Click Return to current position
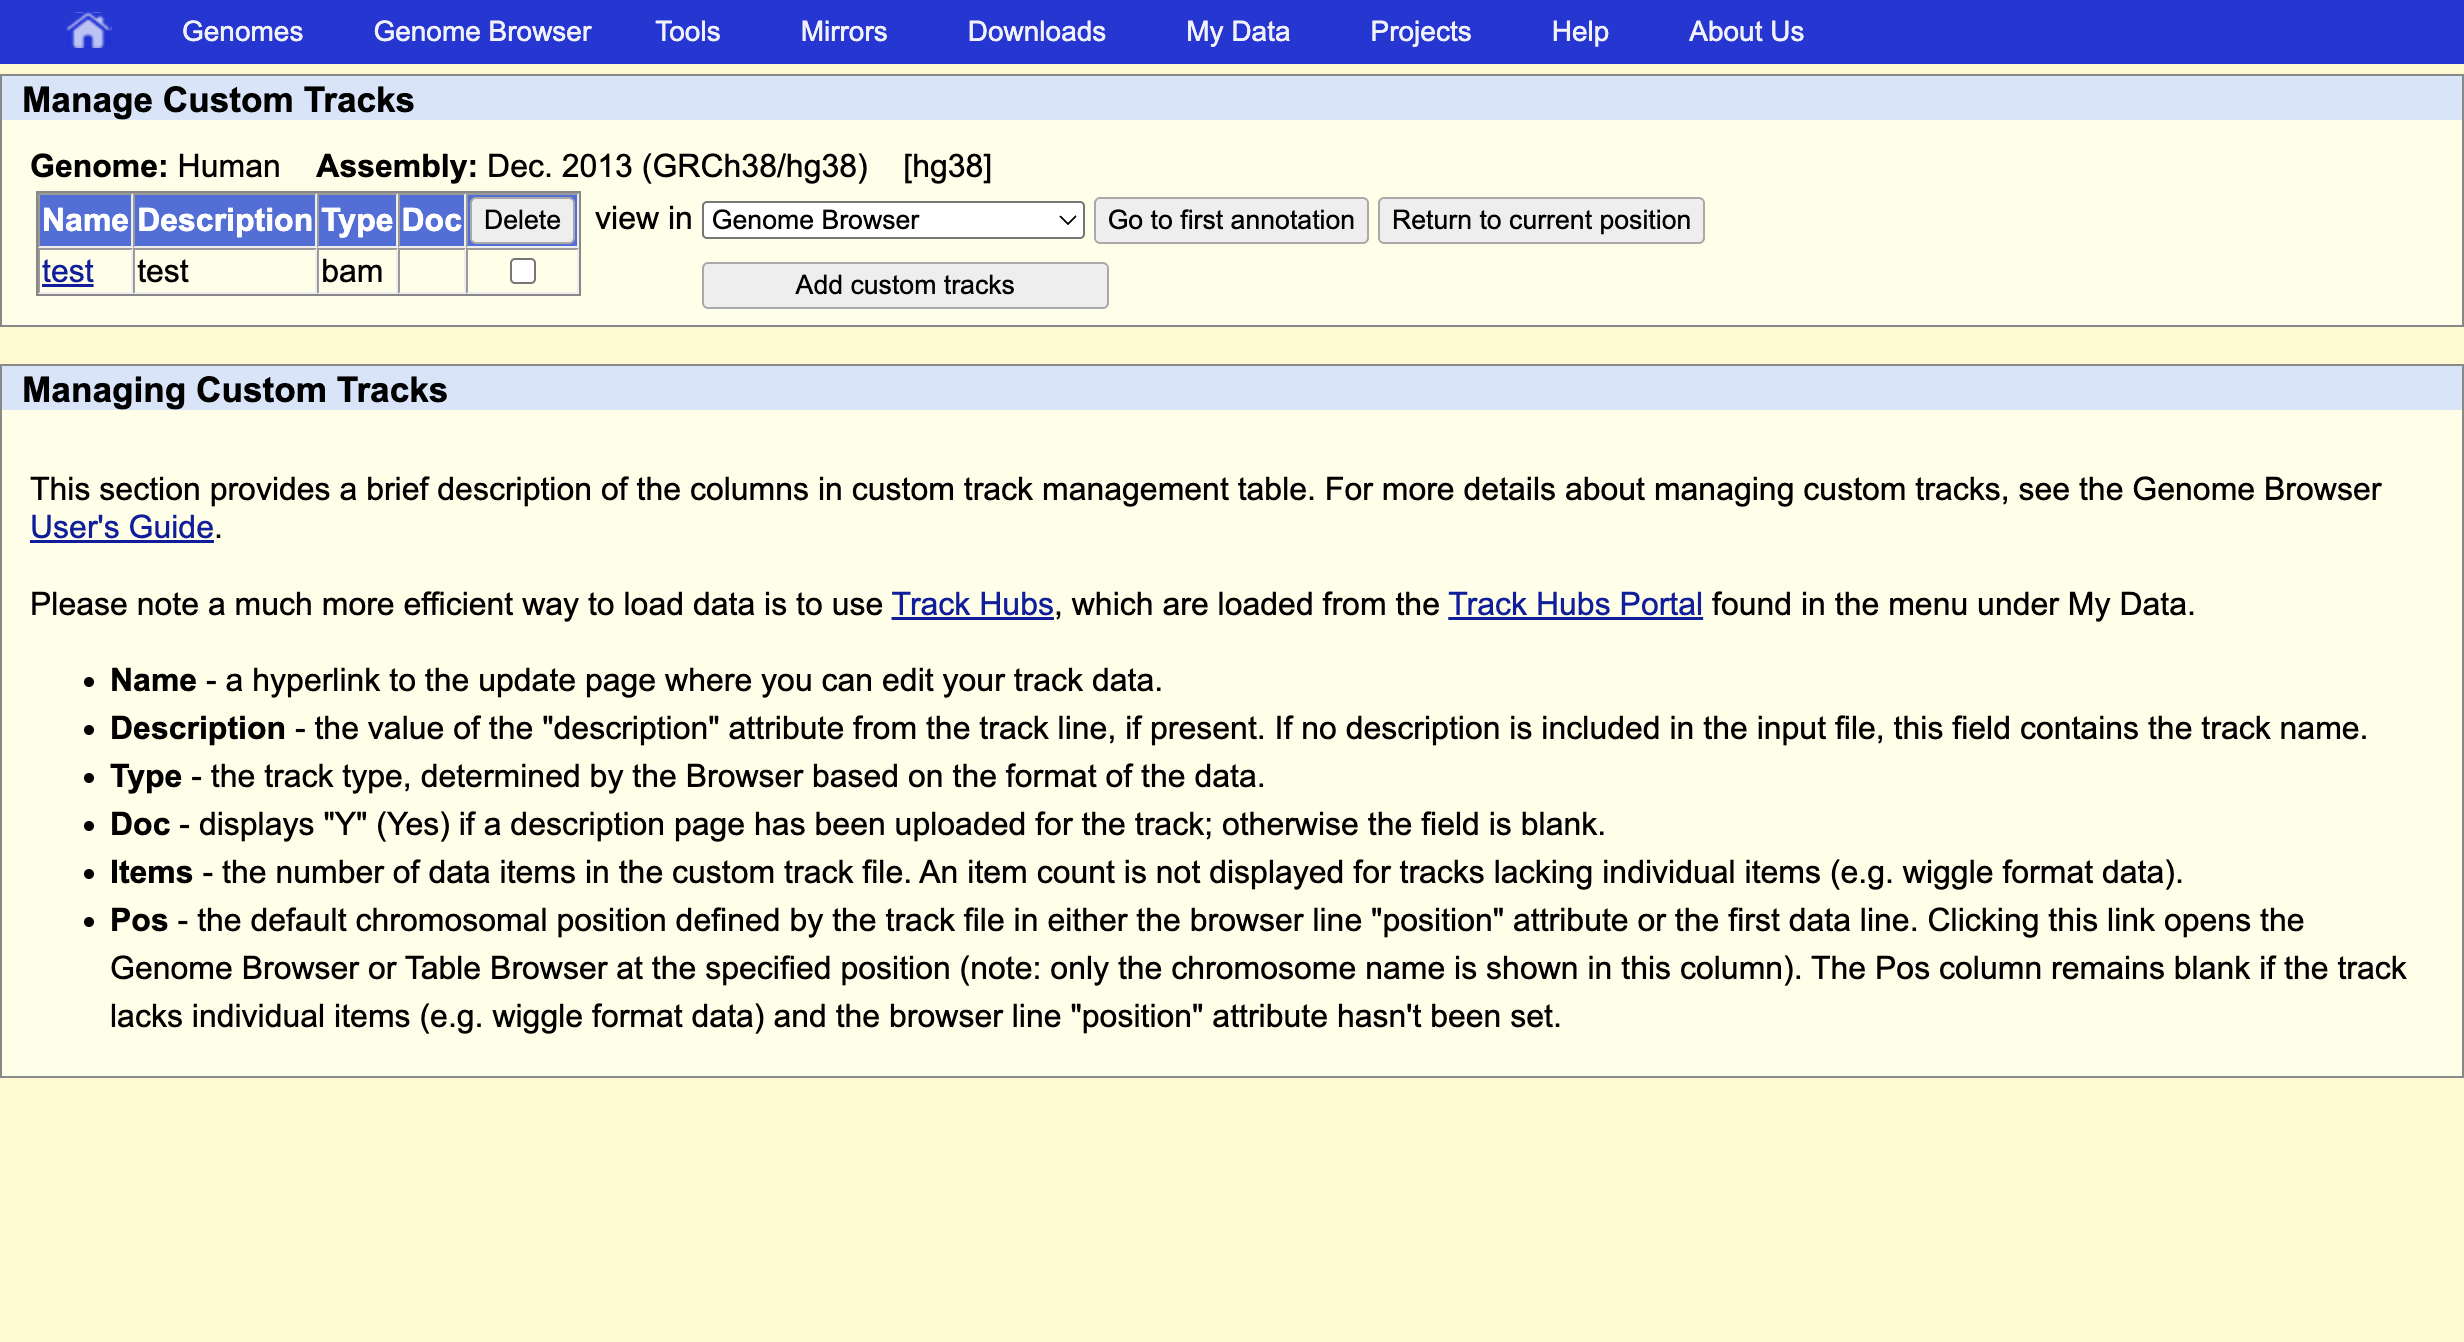This screenshot has height=1342, width=2464. pos(1540,220)
